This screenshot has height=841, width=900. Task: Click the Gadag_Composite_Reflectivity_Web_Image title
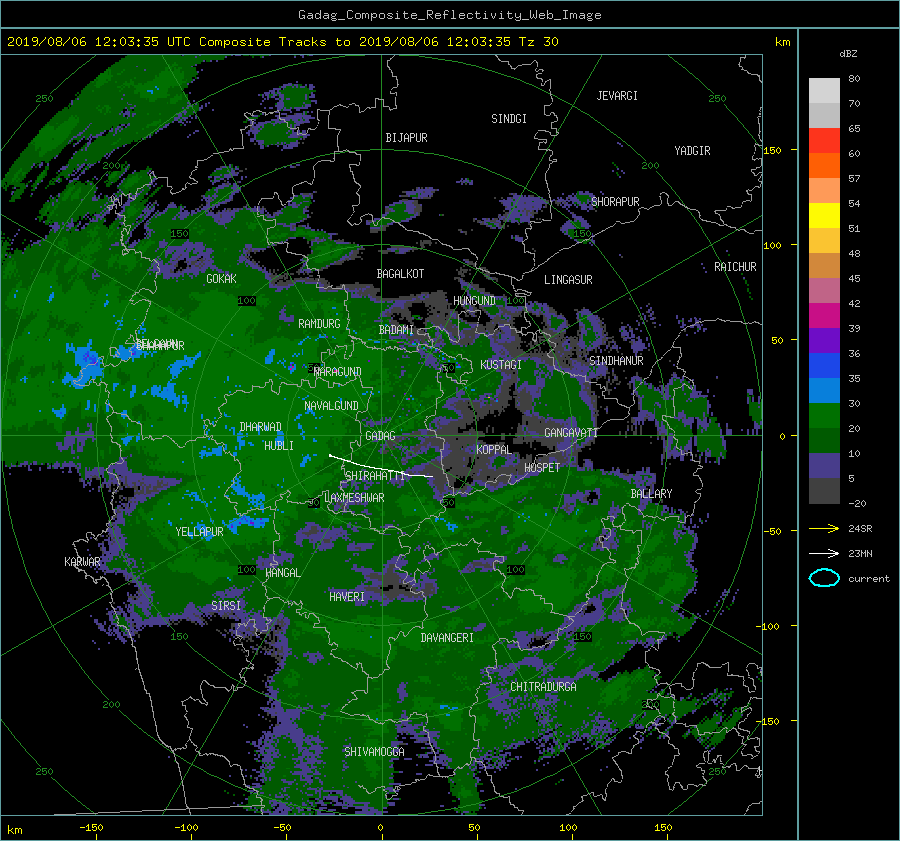point(449,15)
